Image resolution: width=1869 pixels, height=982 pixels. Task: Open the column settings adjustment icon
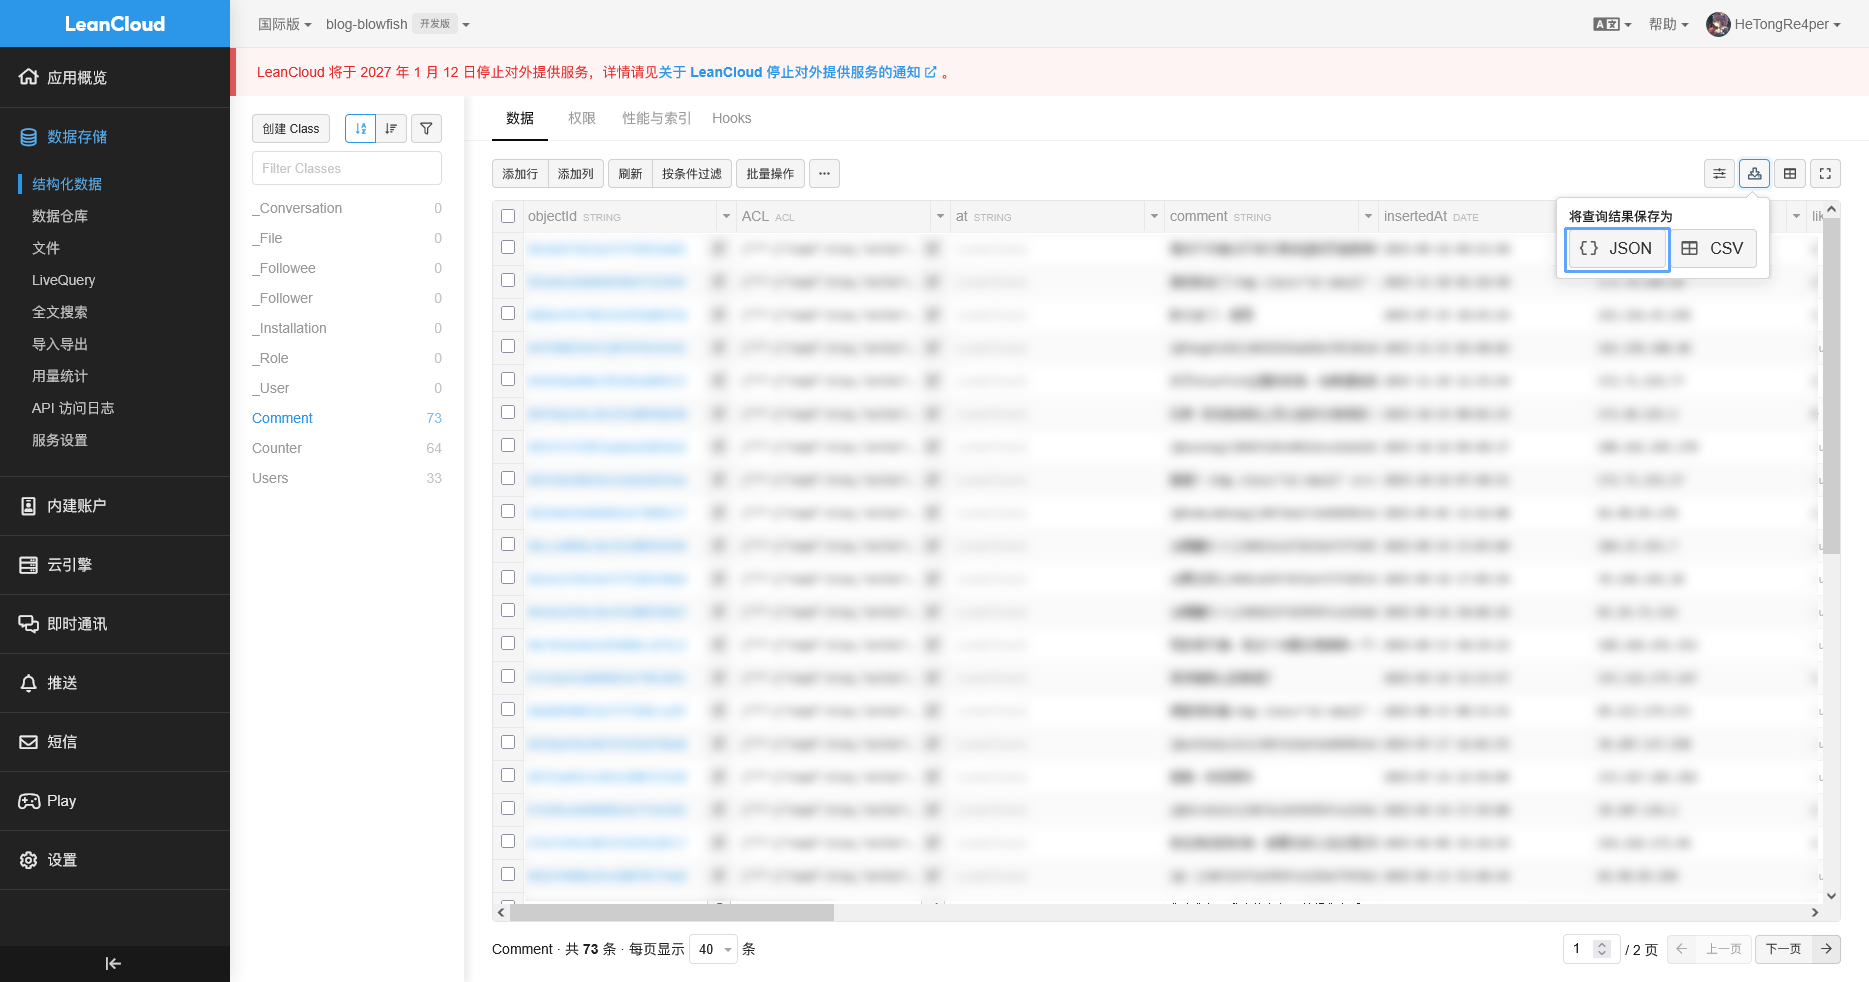coord(1719,173)
